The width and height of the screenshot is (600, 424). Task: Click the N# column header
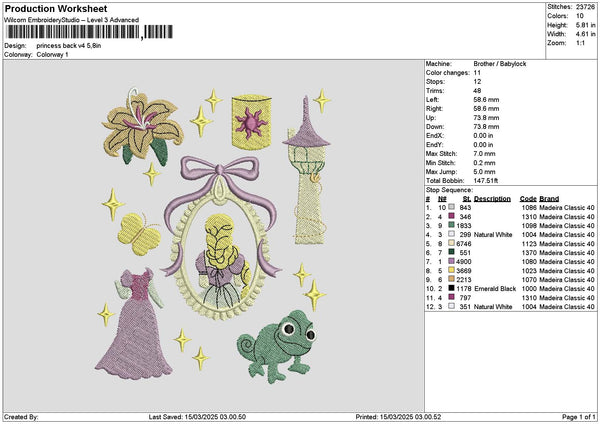tap(442, 199)
